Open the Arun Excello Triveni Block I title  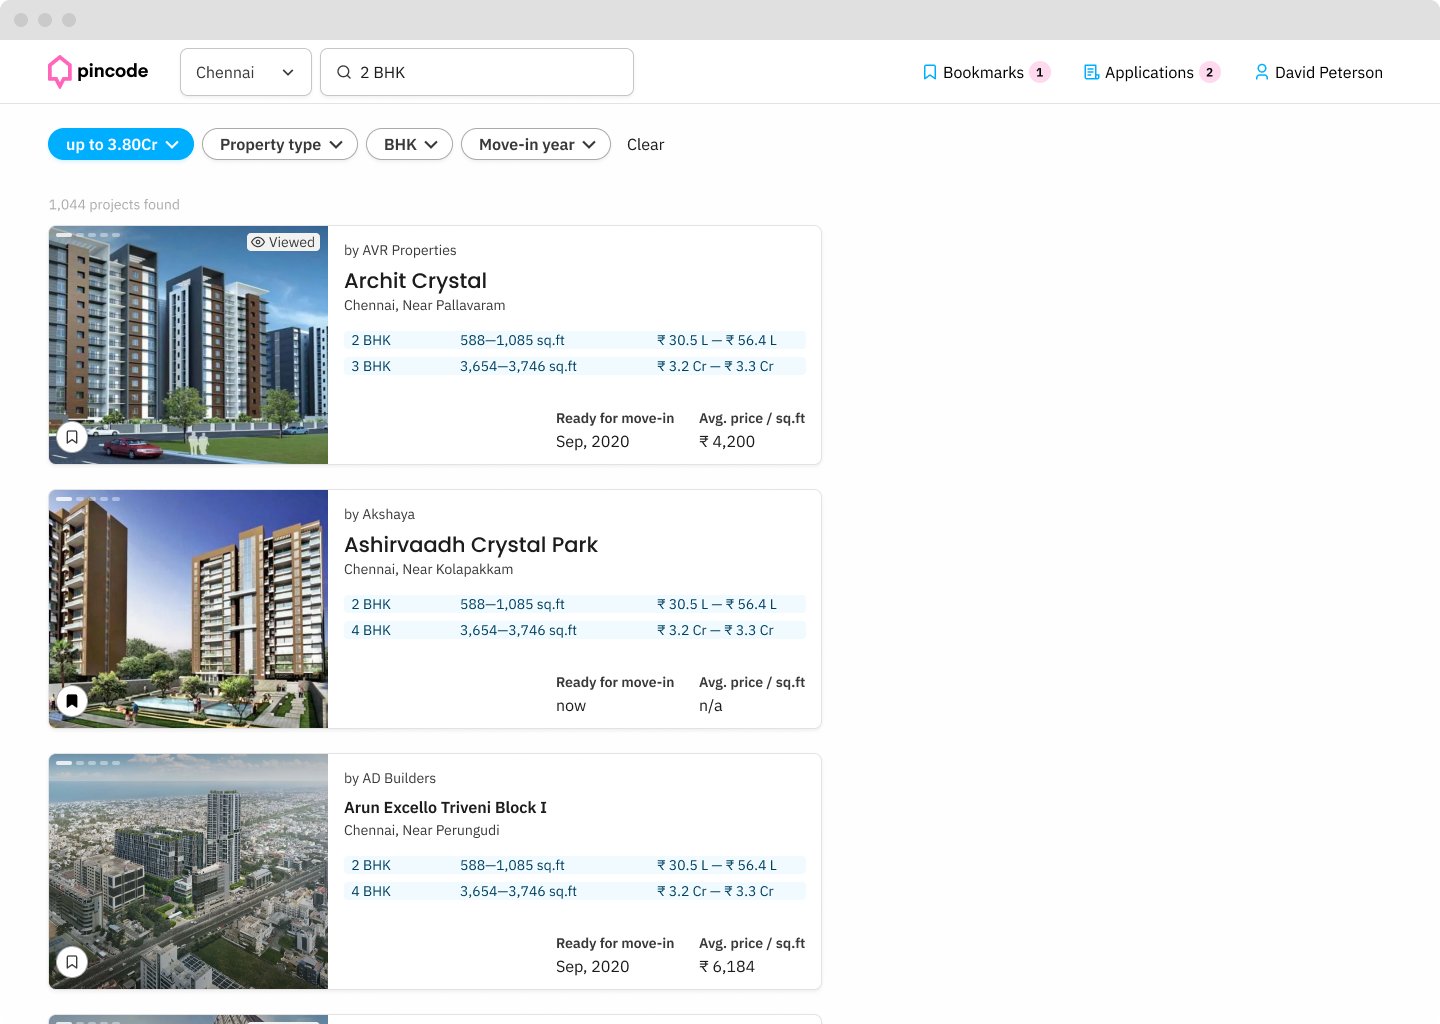445,807
